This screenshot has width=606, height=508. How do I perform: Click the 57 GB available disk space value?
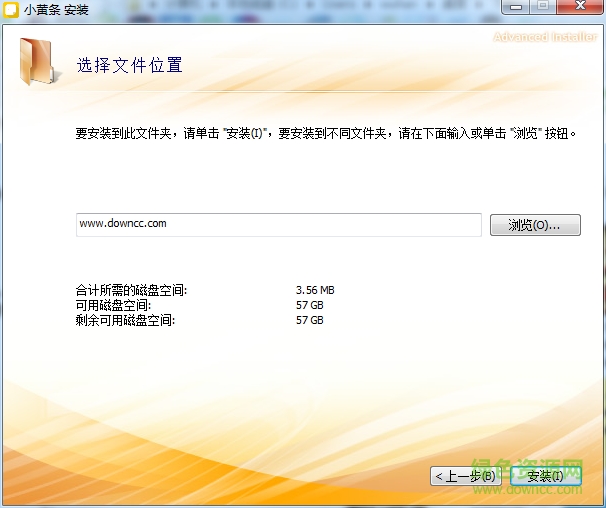click(x=310, y=305)
